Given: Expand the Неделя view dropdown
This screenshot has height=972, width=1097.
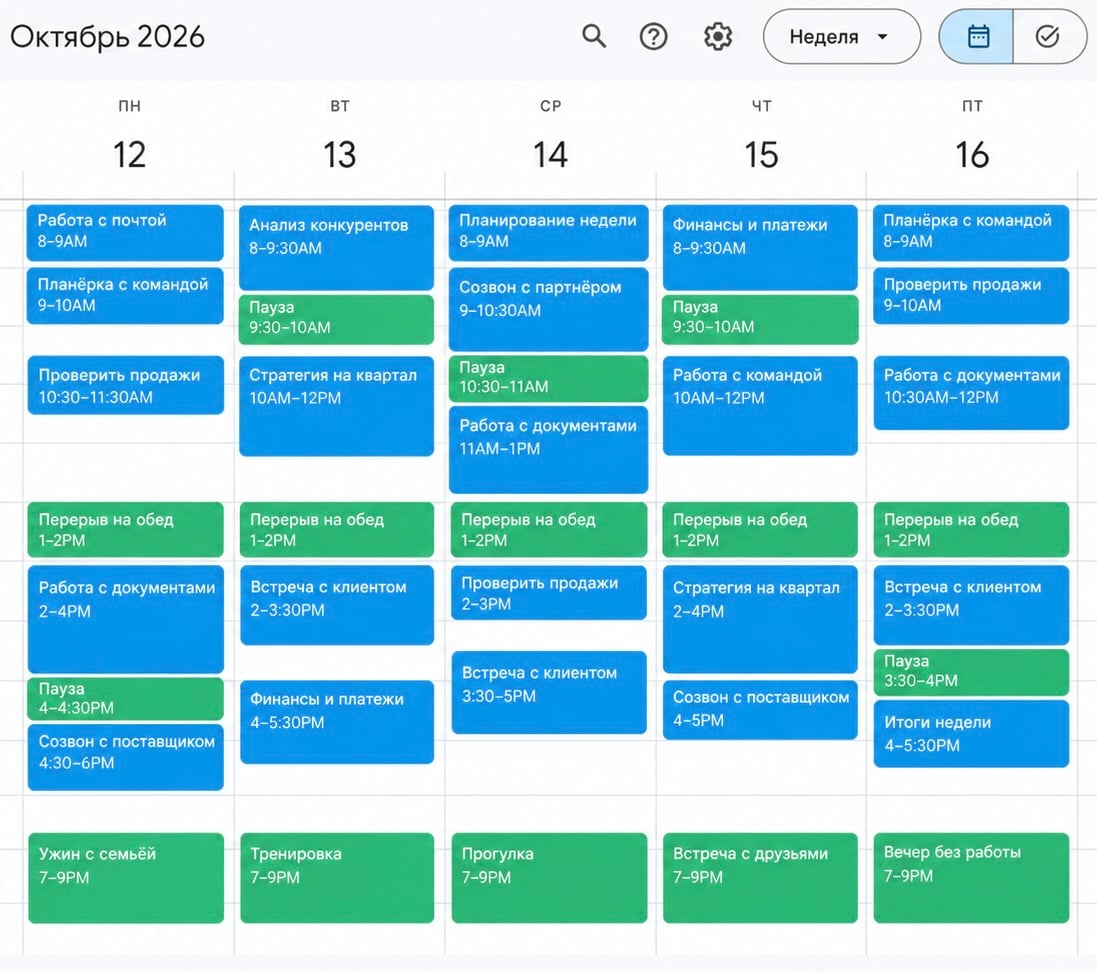Looking at the screenshot, I should point(842,36).
